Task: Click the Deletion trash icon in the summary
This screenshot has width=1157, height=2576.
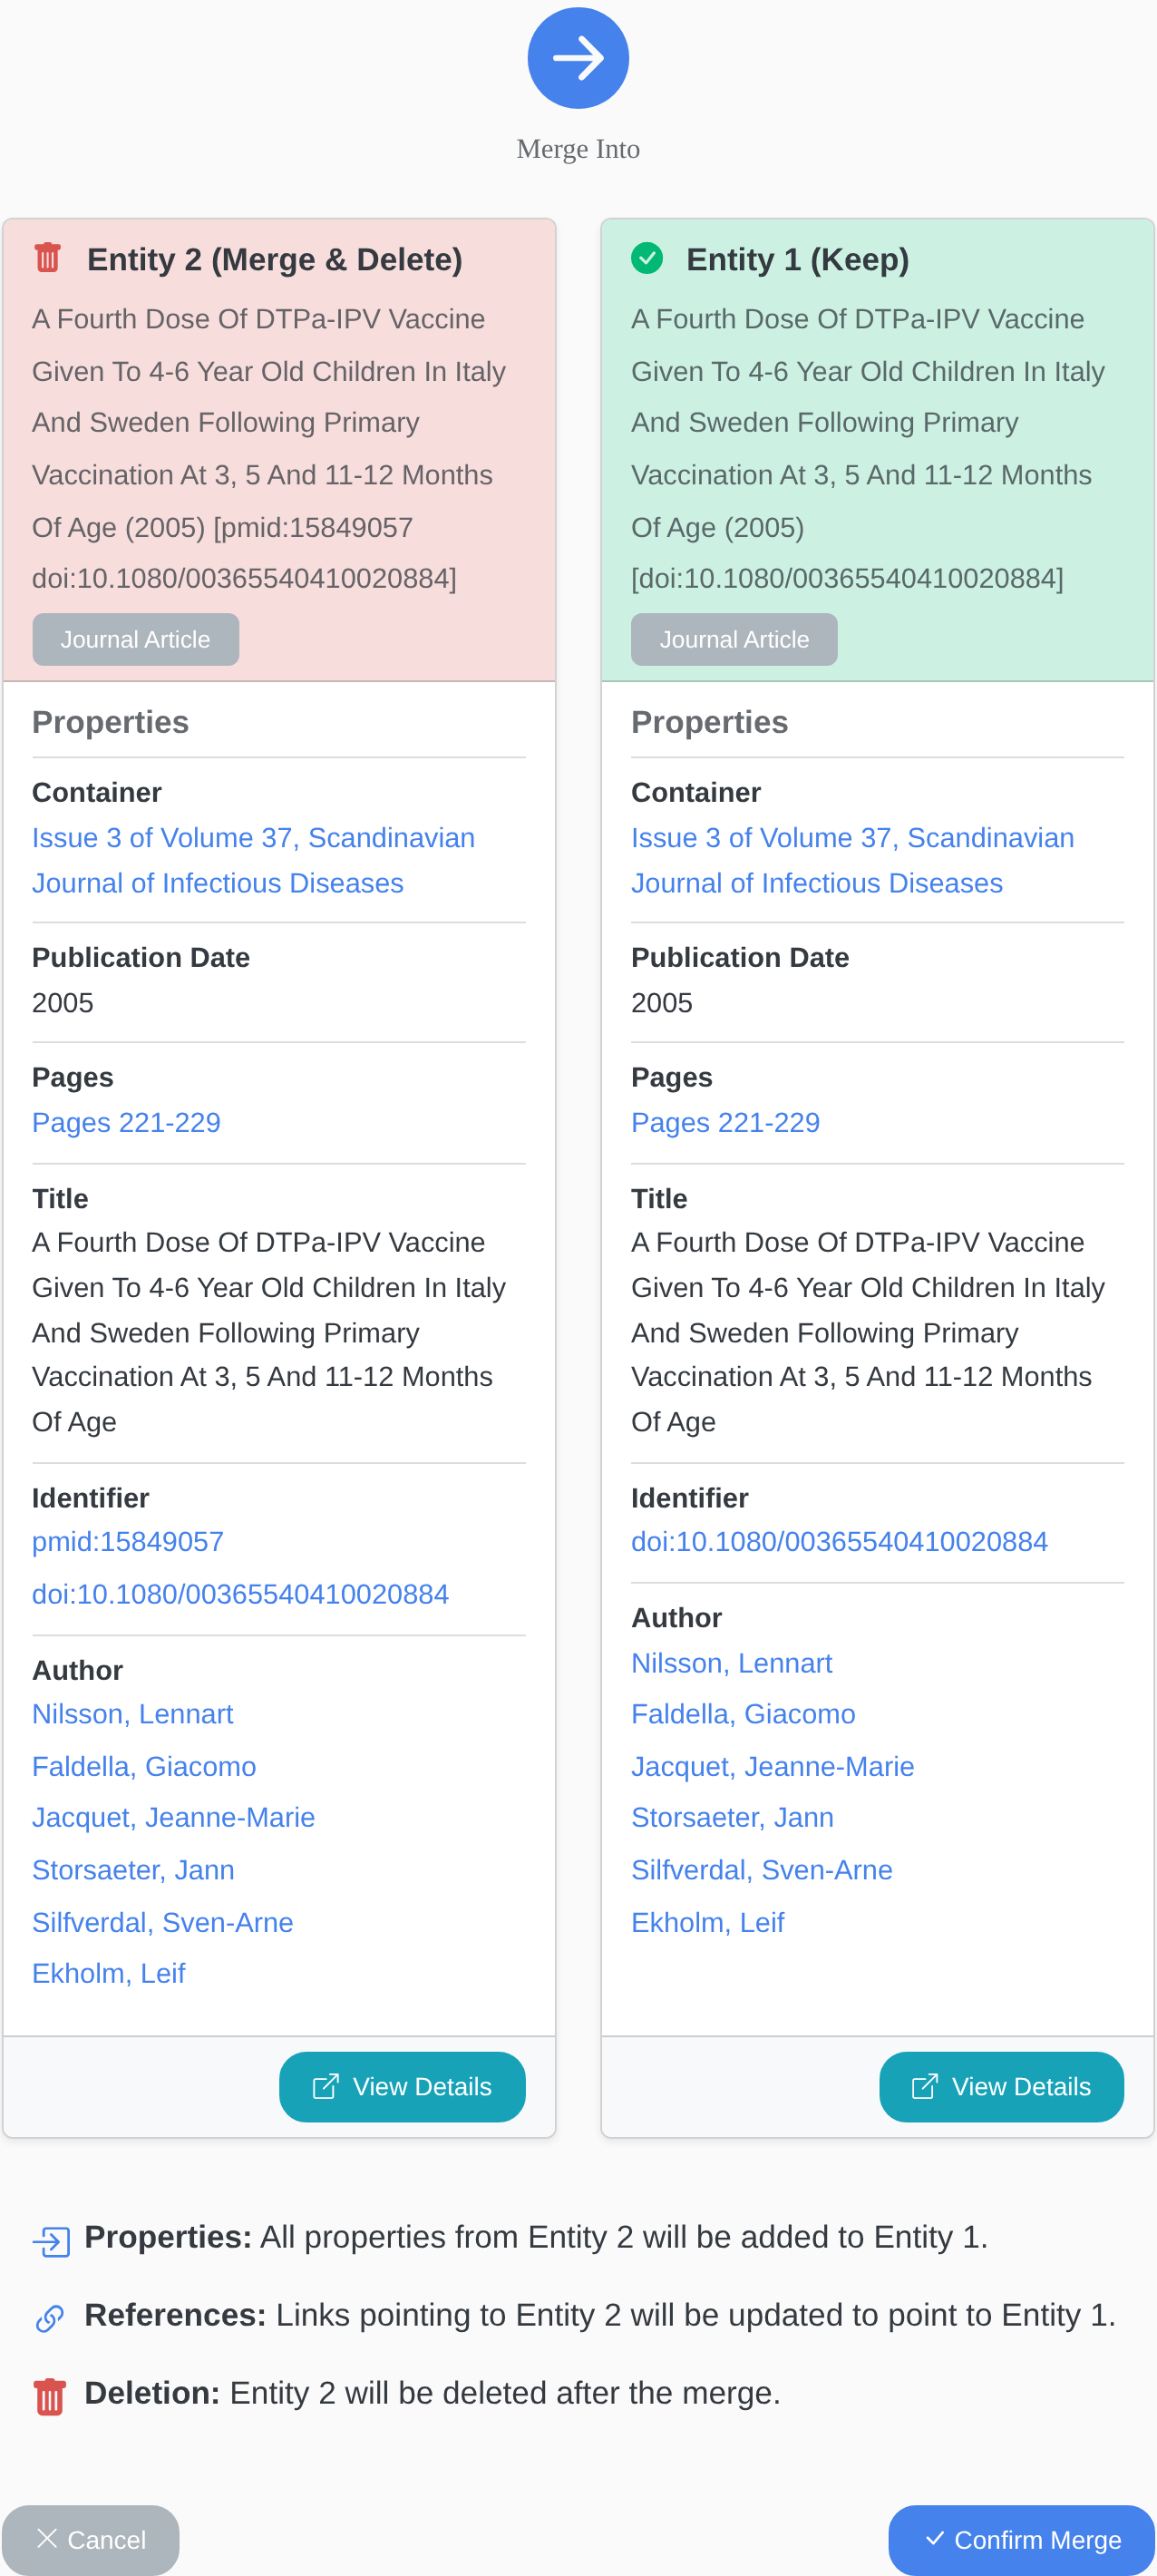Action: 49,2396
